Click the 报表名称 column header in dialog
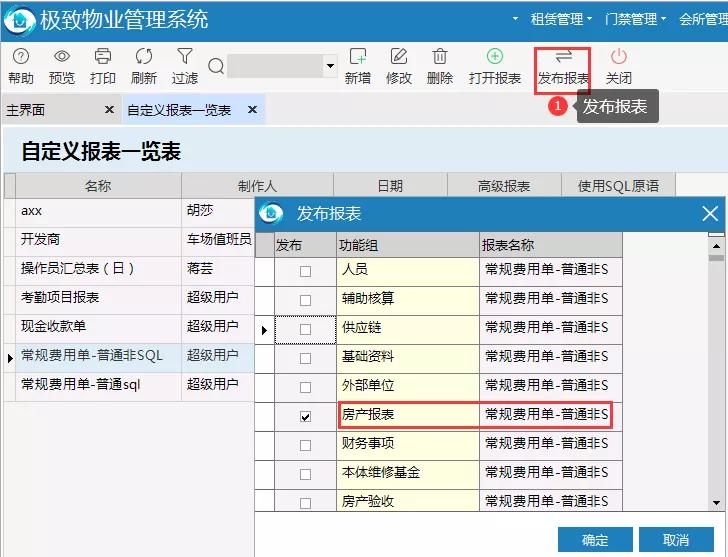The width and height of the screenshot is (728, 557). click(x=551, y=245)
